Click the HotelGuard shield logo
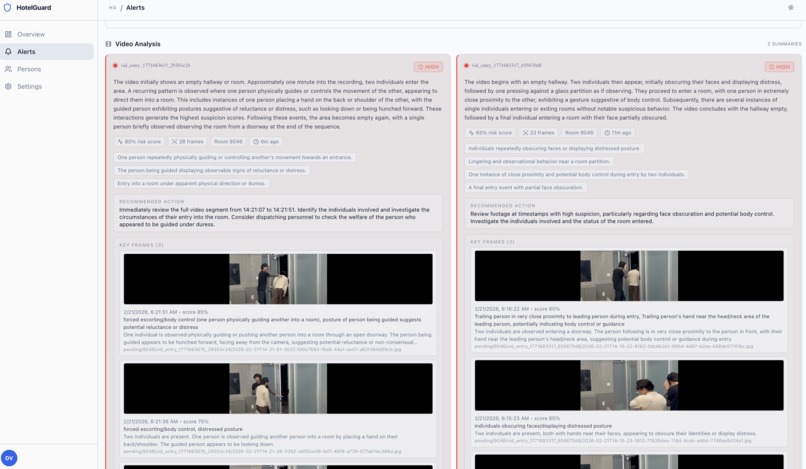Viewport: 806px width, 469px height. (x=7, y=8)
